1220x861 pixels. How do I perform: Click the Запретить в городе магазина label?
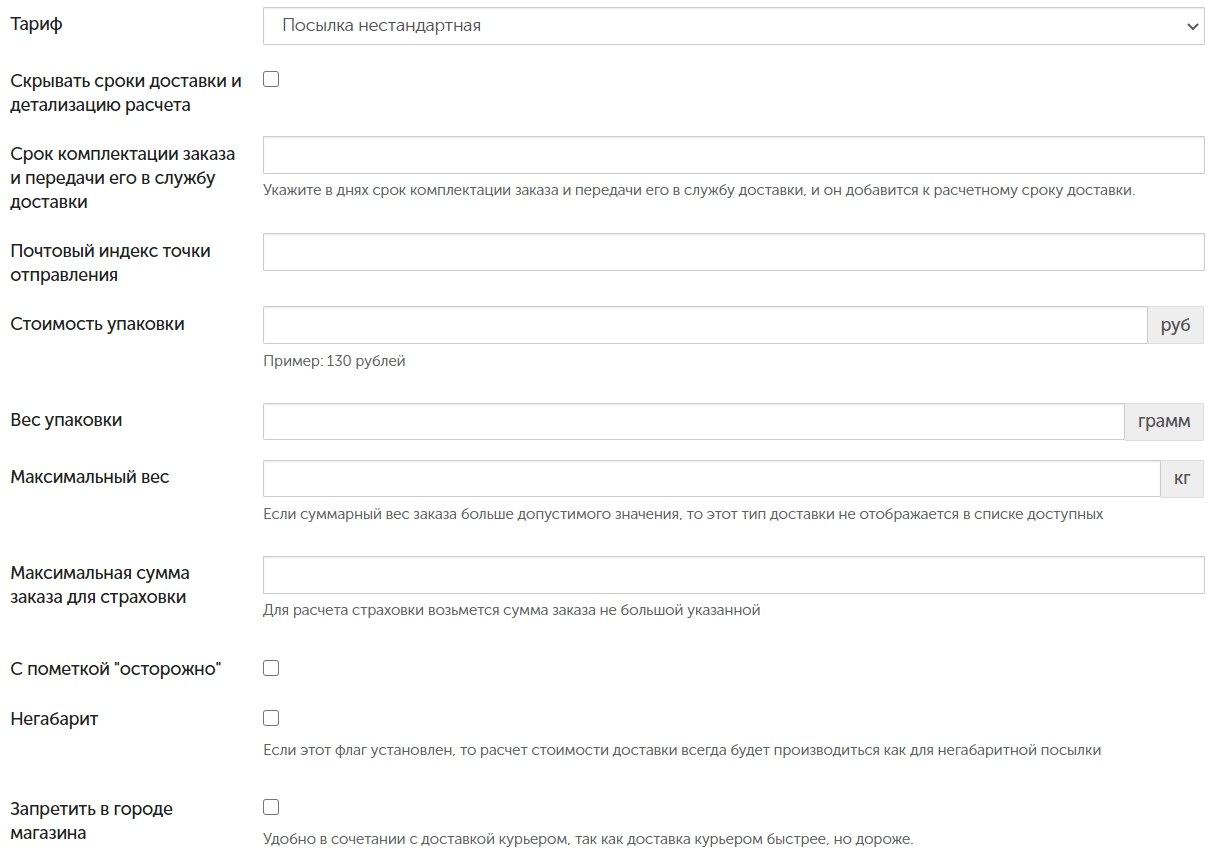click(91, 820)
